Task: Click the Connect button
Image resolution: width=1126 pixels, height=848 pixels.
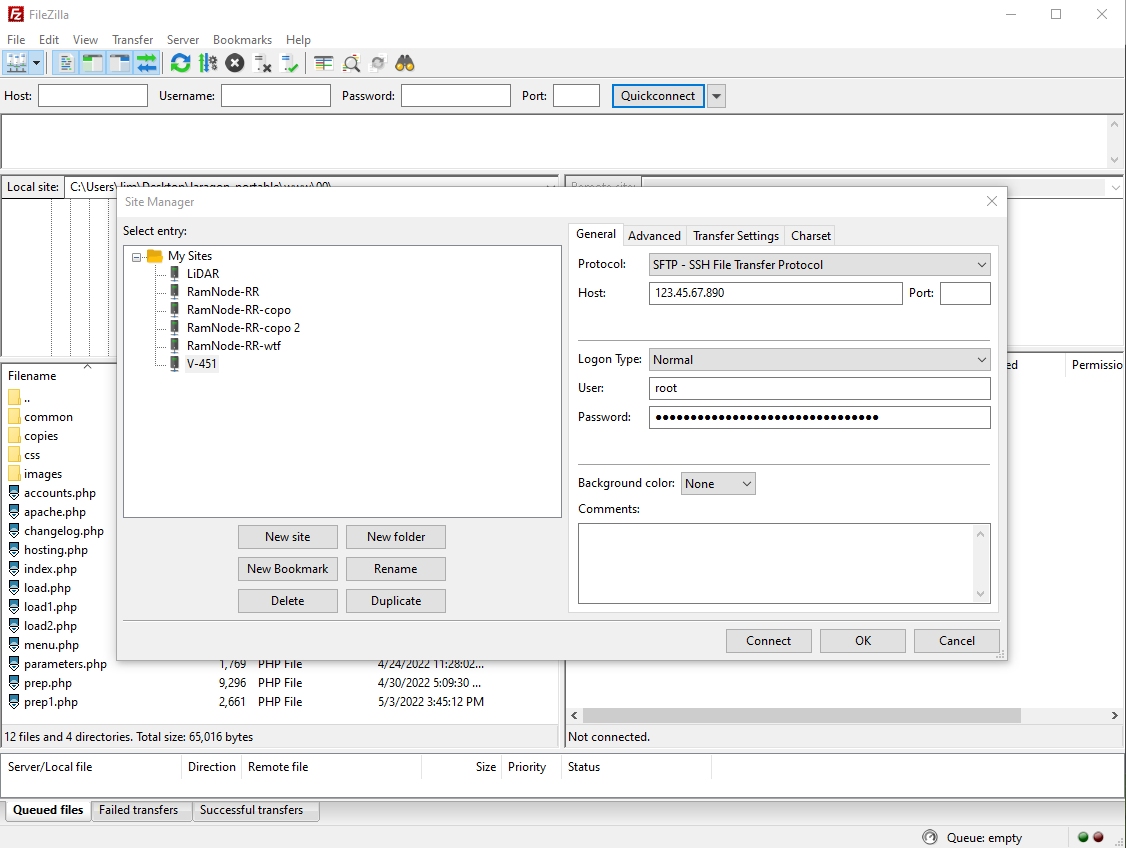Action: point(768,640)
